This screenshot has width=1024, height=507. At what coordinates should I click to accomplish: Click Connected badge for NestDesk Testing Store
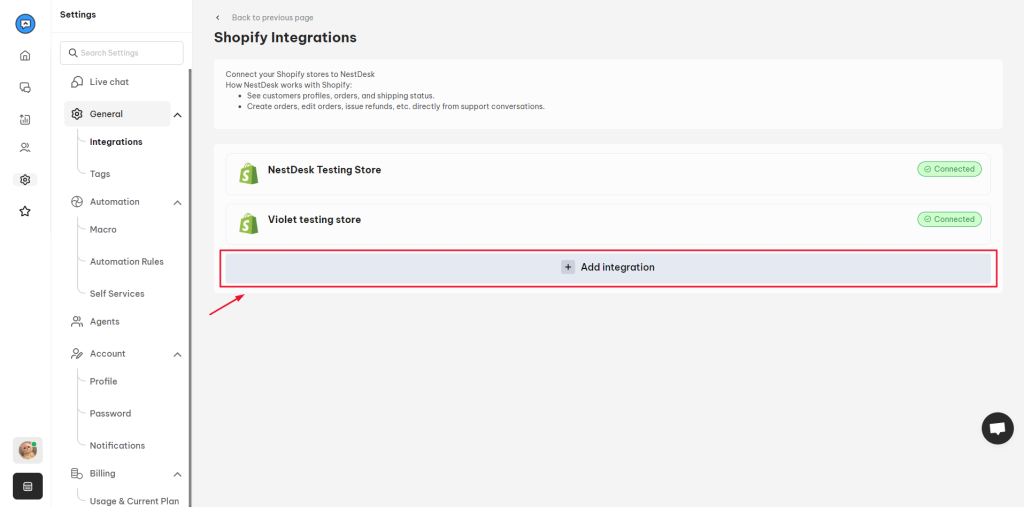(x=950, y=169)
